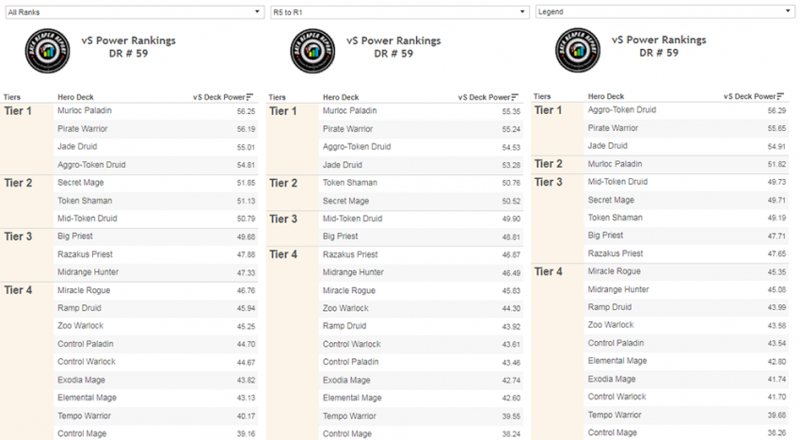Click value 56.25 for Murloc Paladin
This screenshot has height=440, width=800.
click(x=246, y=111)
